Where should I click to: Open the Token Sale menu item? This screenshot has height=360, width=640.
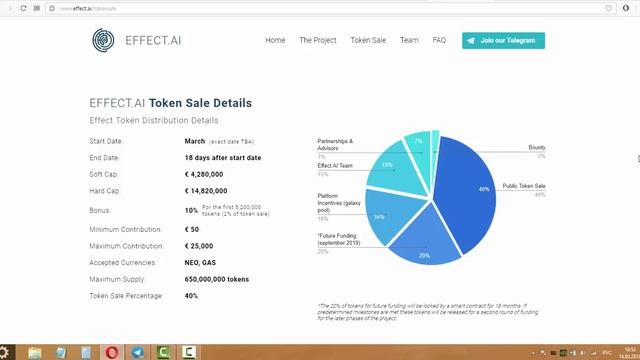368,40
